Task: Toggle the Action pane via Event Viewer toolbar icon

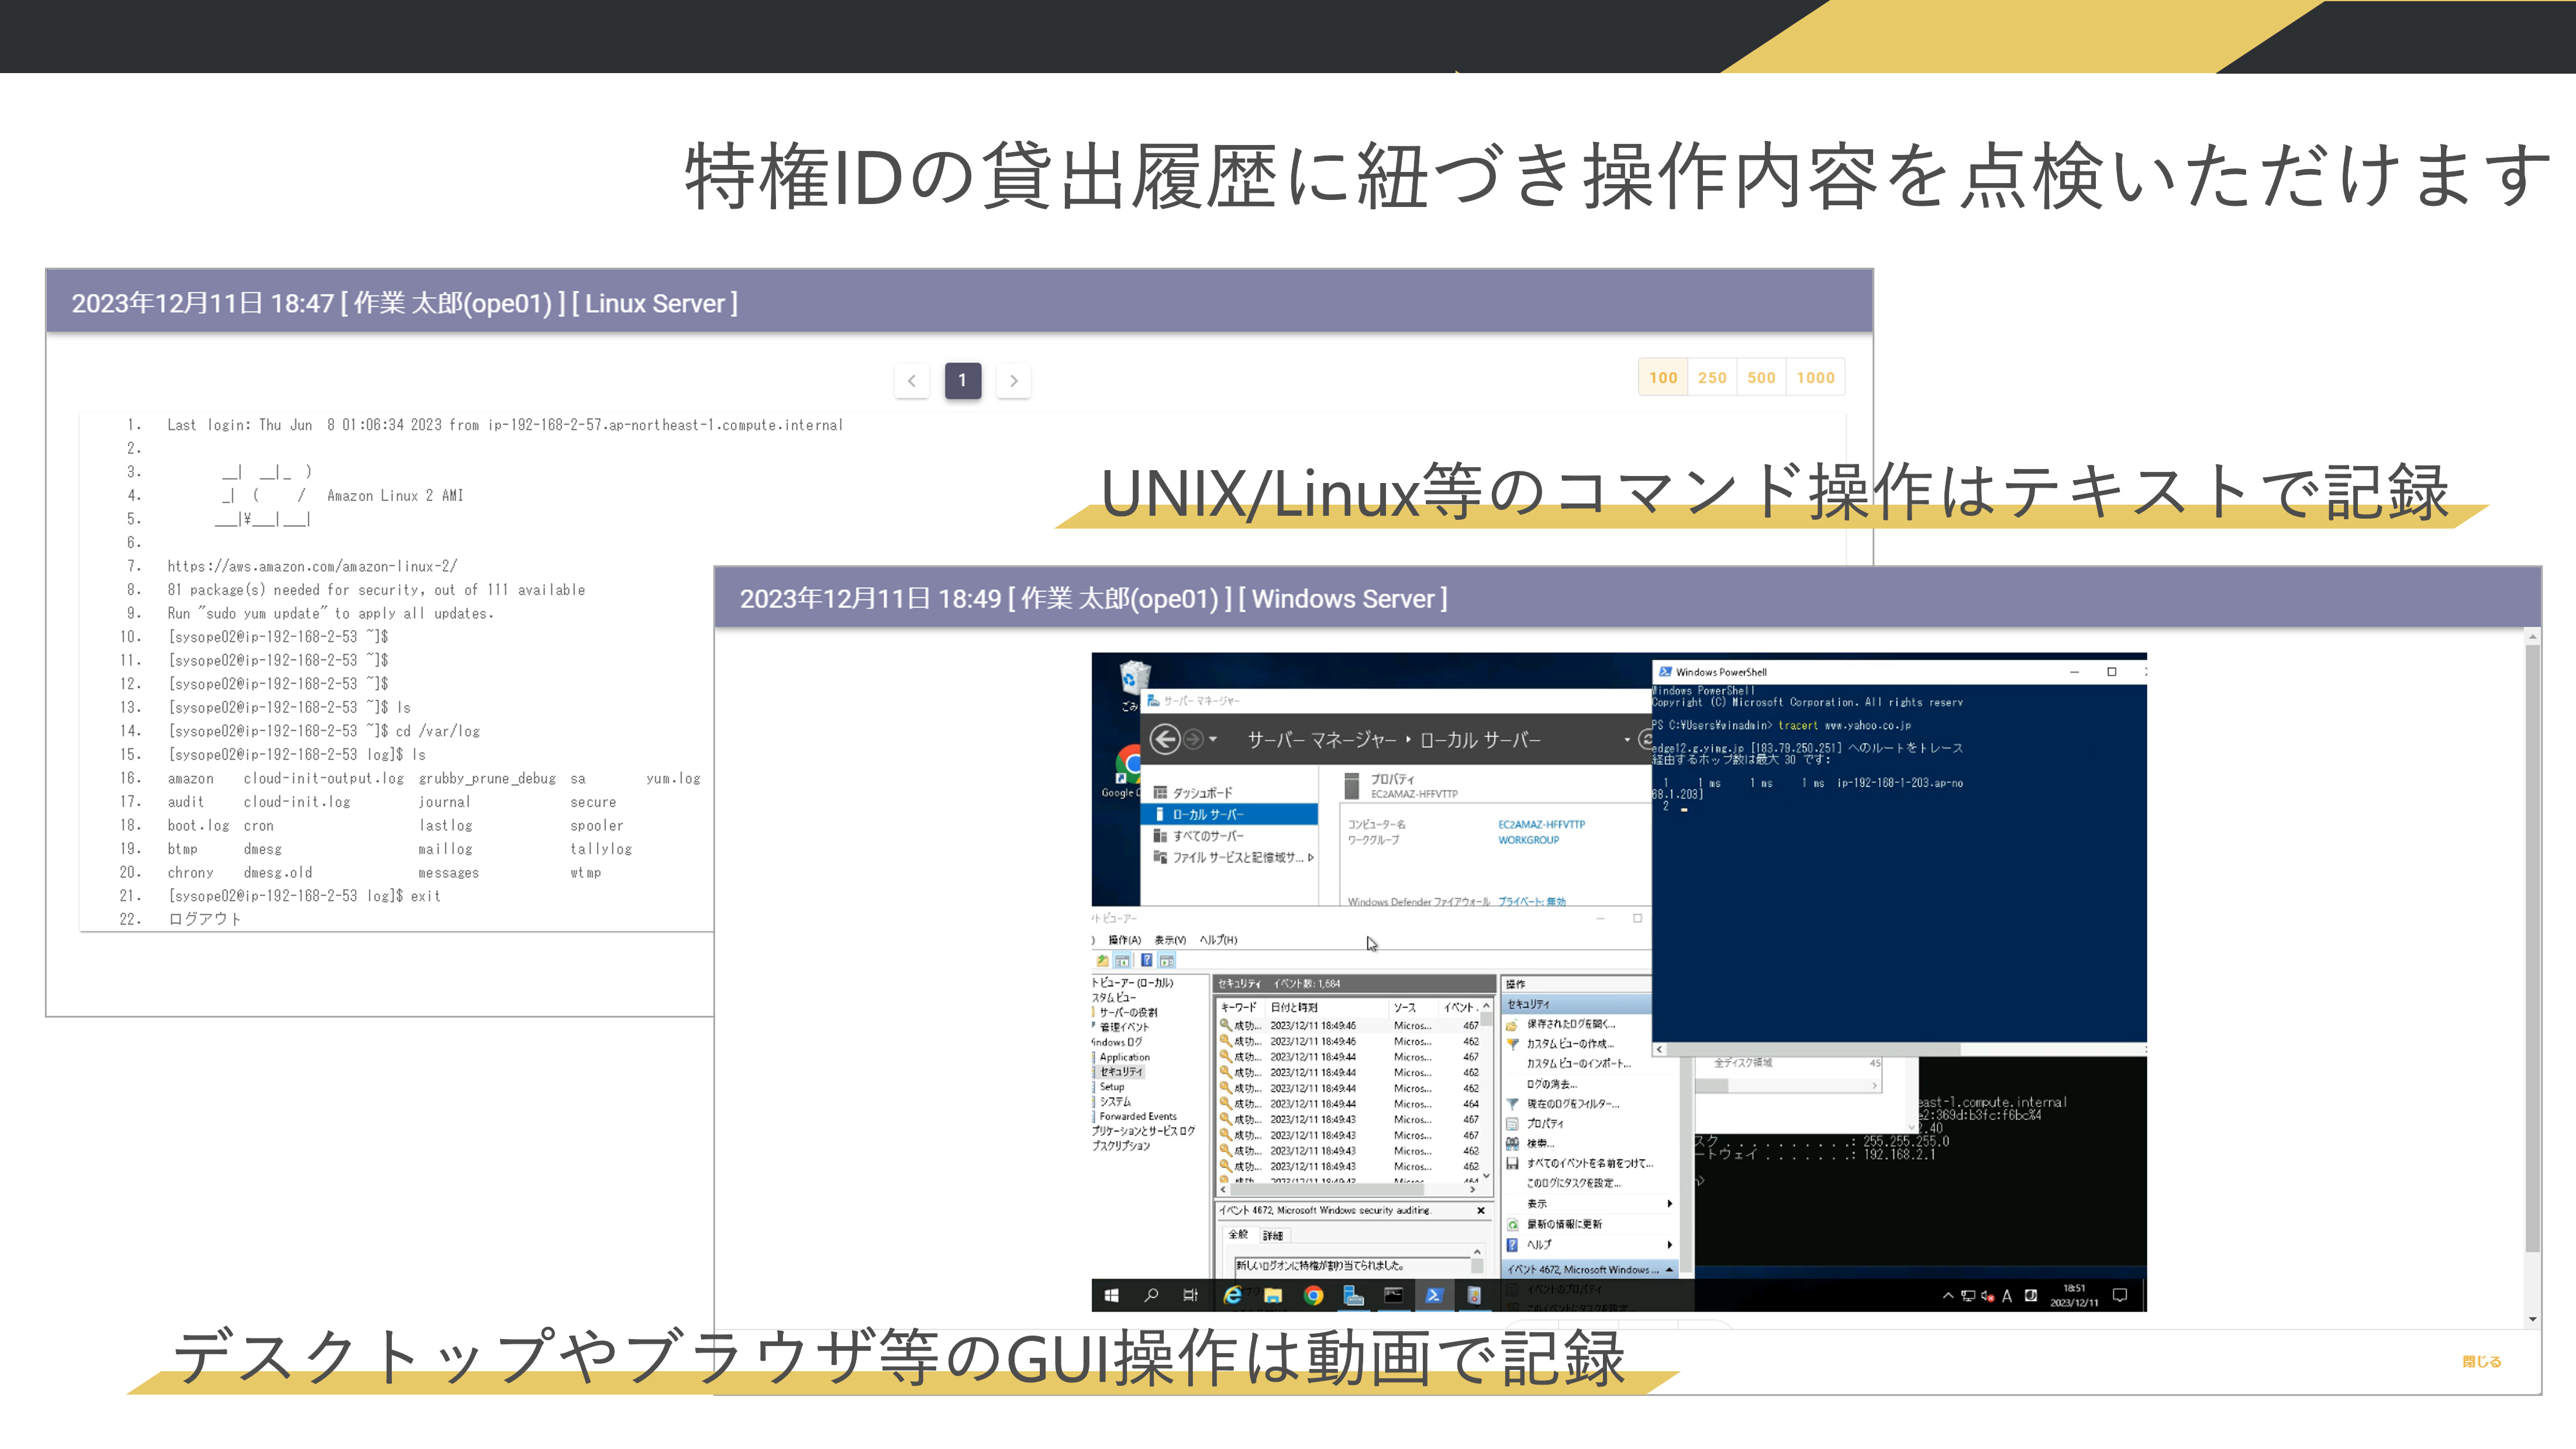Action: coord(1166,961)
